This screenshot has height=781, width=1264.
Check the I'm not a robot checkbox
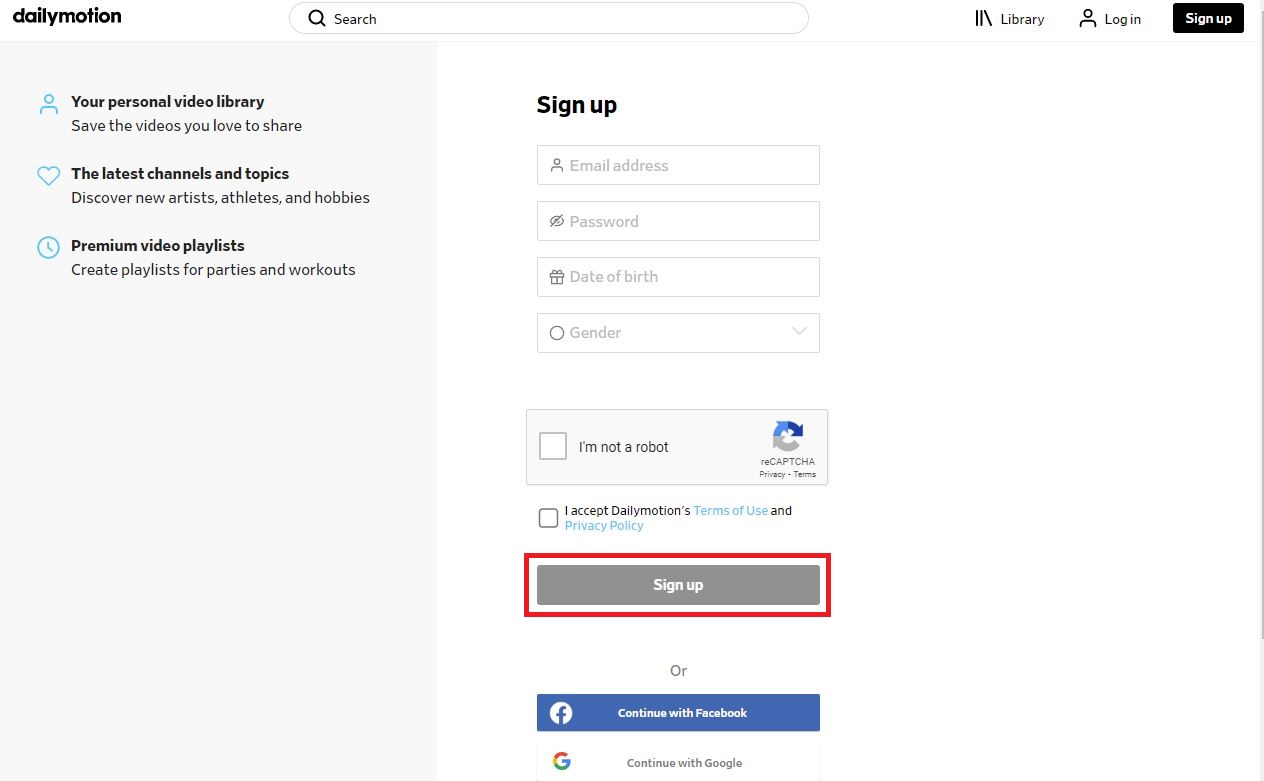click(x=553, y=446)
